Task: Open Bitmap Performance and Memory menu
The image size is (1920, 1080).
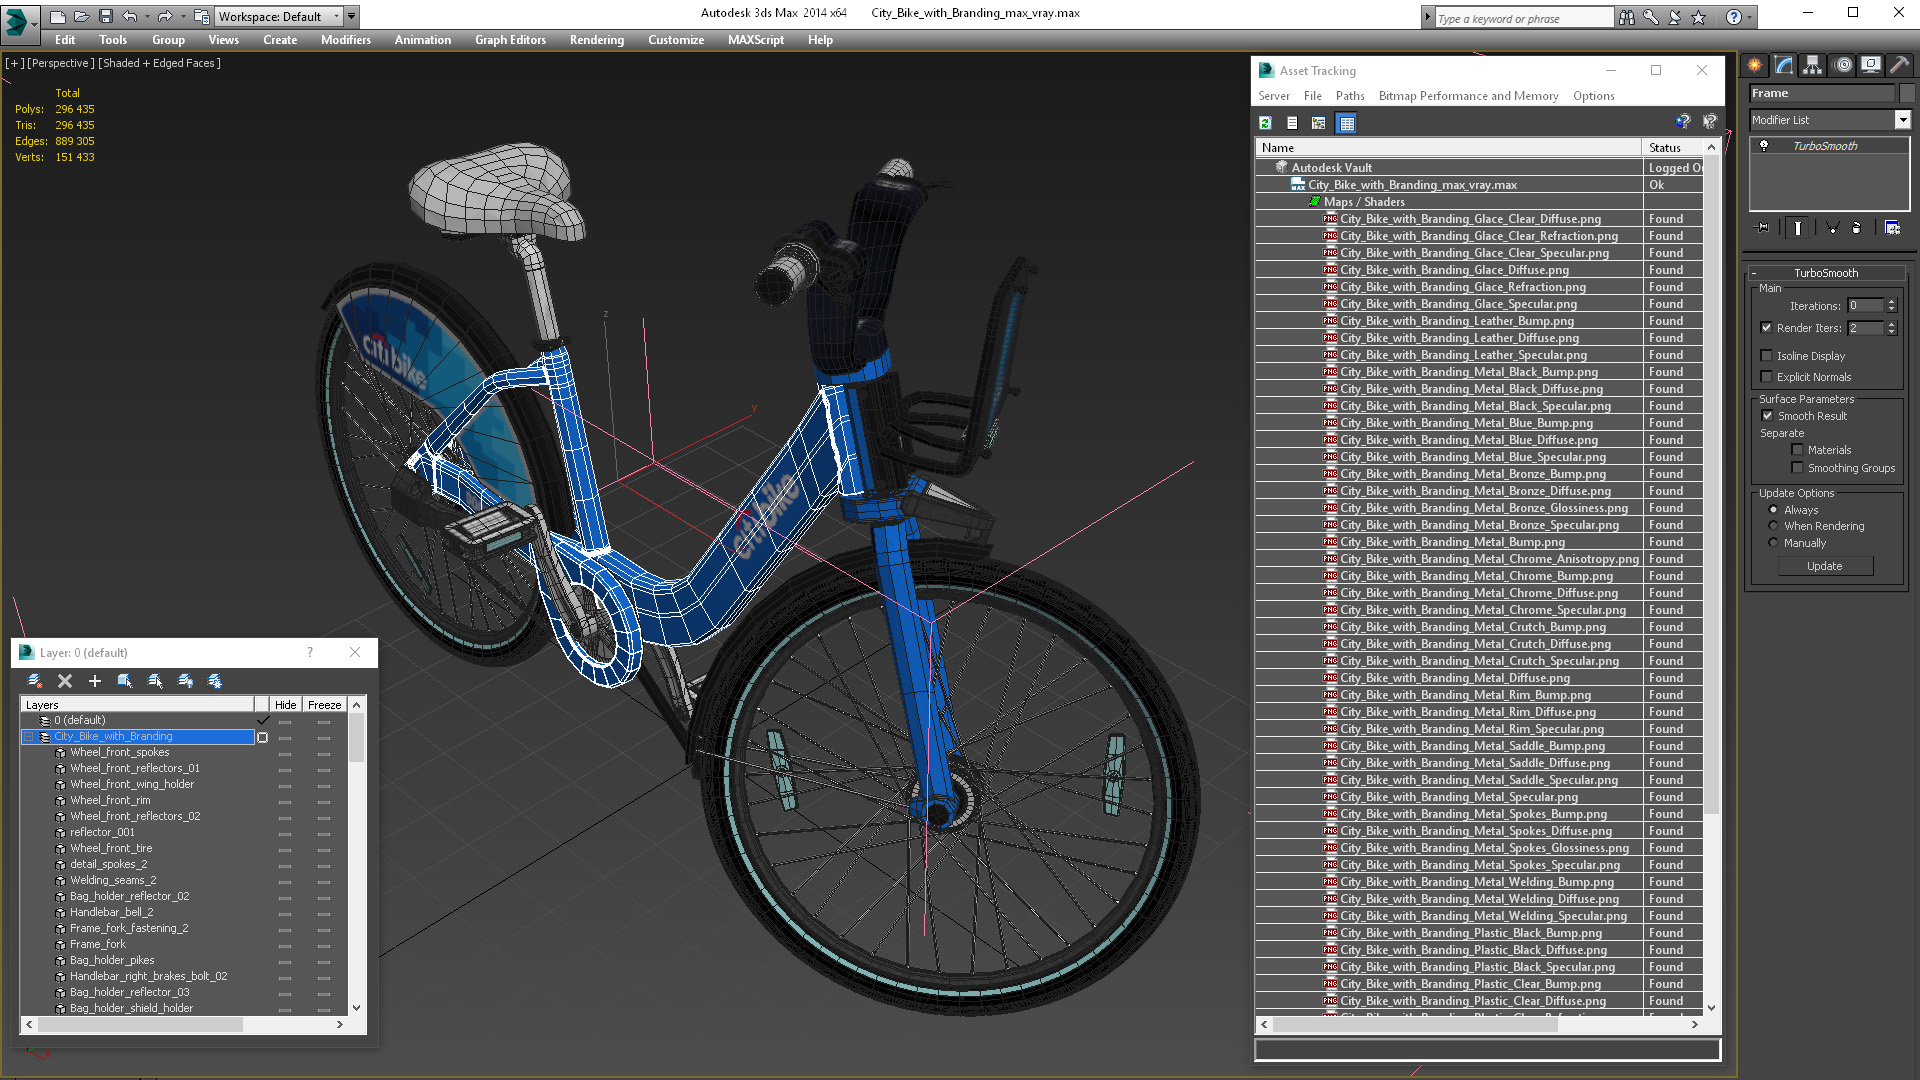Action: (x=1468, y=96)
